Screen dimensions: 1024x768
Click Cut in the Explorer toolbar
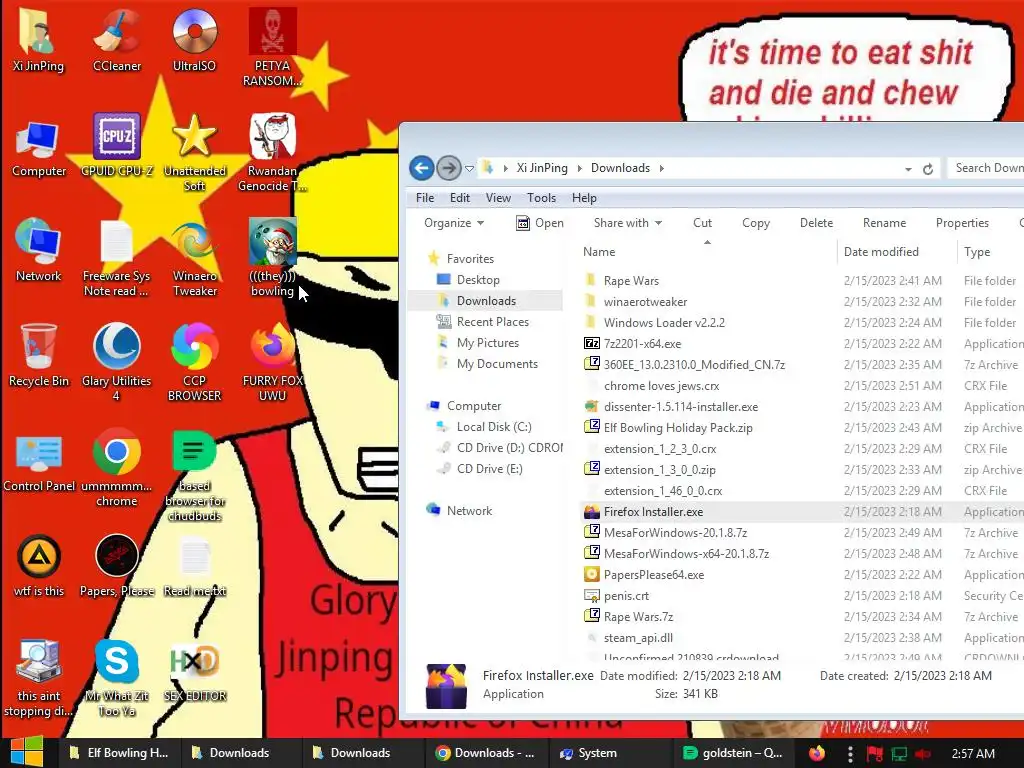click(x=703, y=223)
